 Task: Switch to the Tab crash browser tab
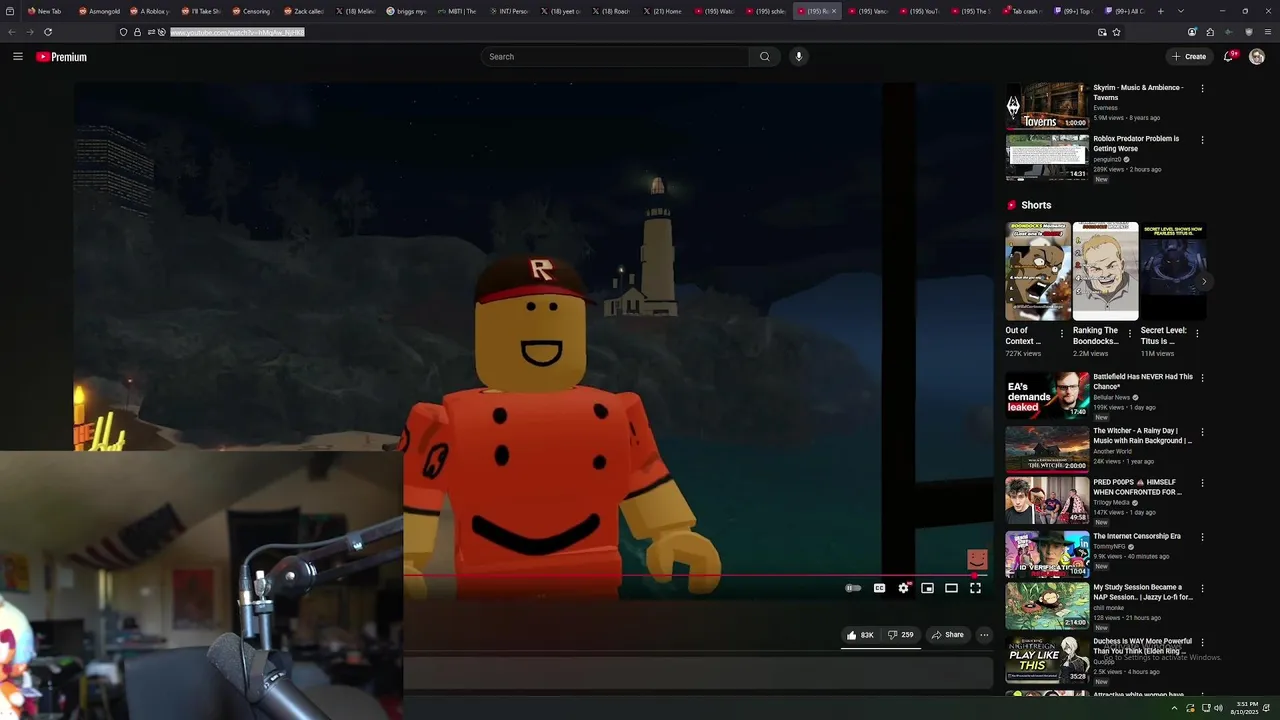coord(1022,11)
